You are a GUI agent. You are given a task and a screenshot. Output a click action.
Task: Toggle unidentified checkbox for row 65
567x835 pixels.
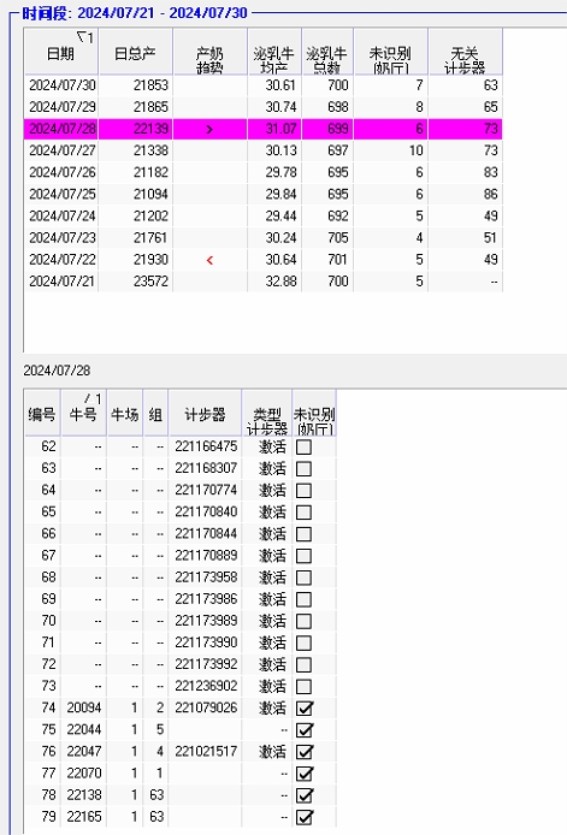[x=304, y=512]
